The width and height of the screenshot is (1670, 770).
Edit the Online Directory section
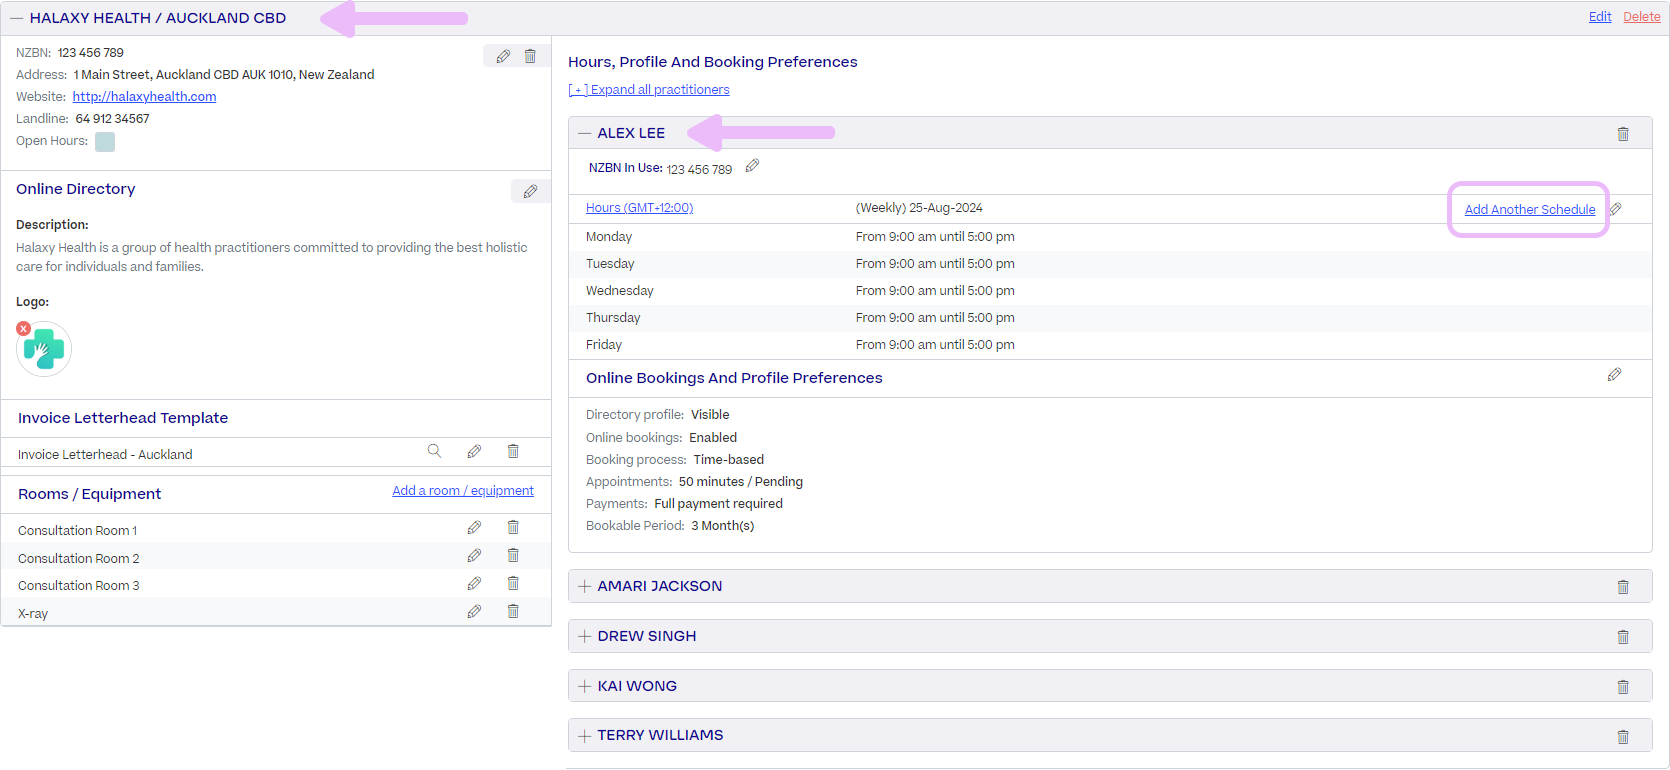(x=530, y=191)
